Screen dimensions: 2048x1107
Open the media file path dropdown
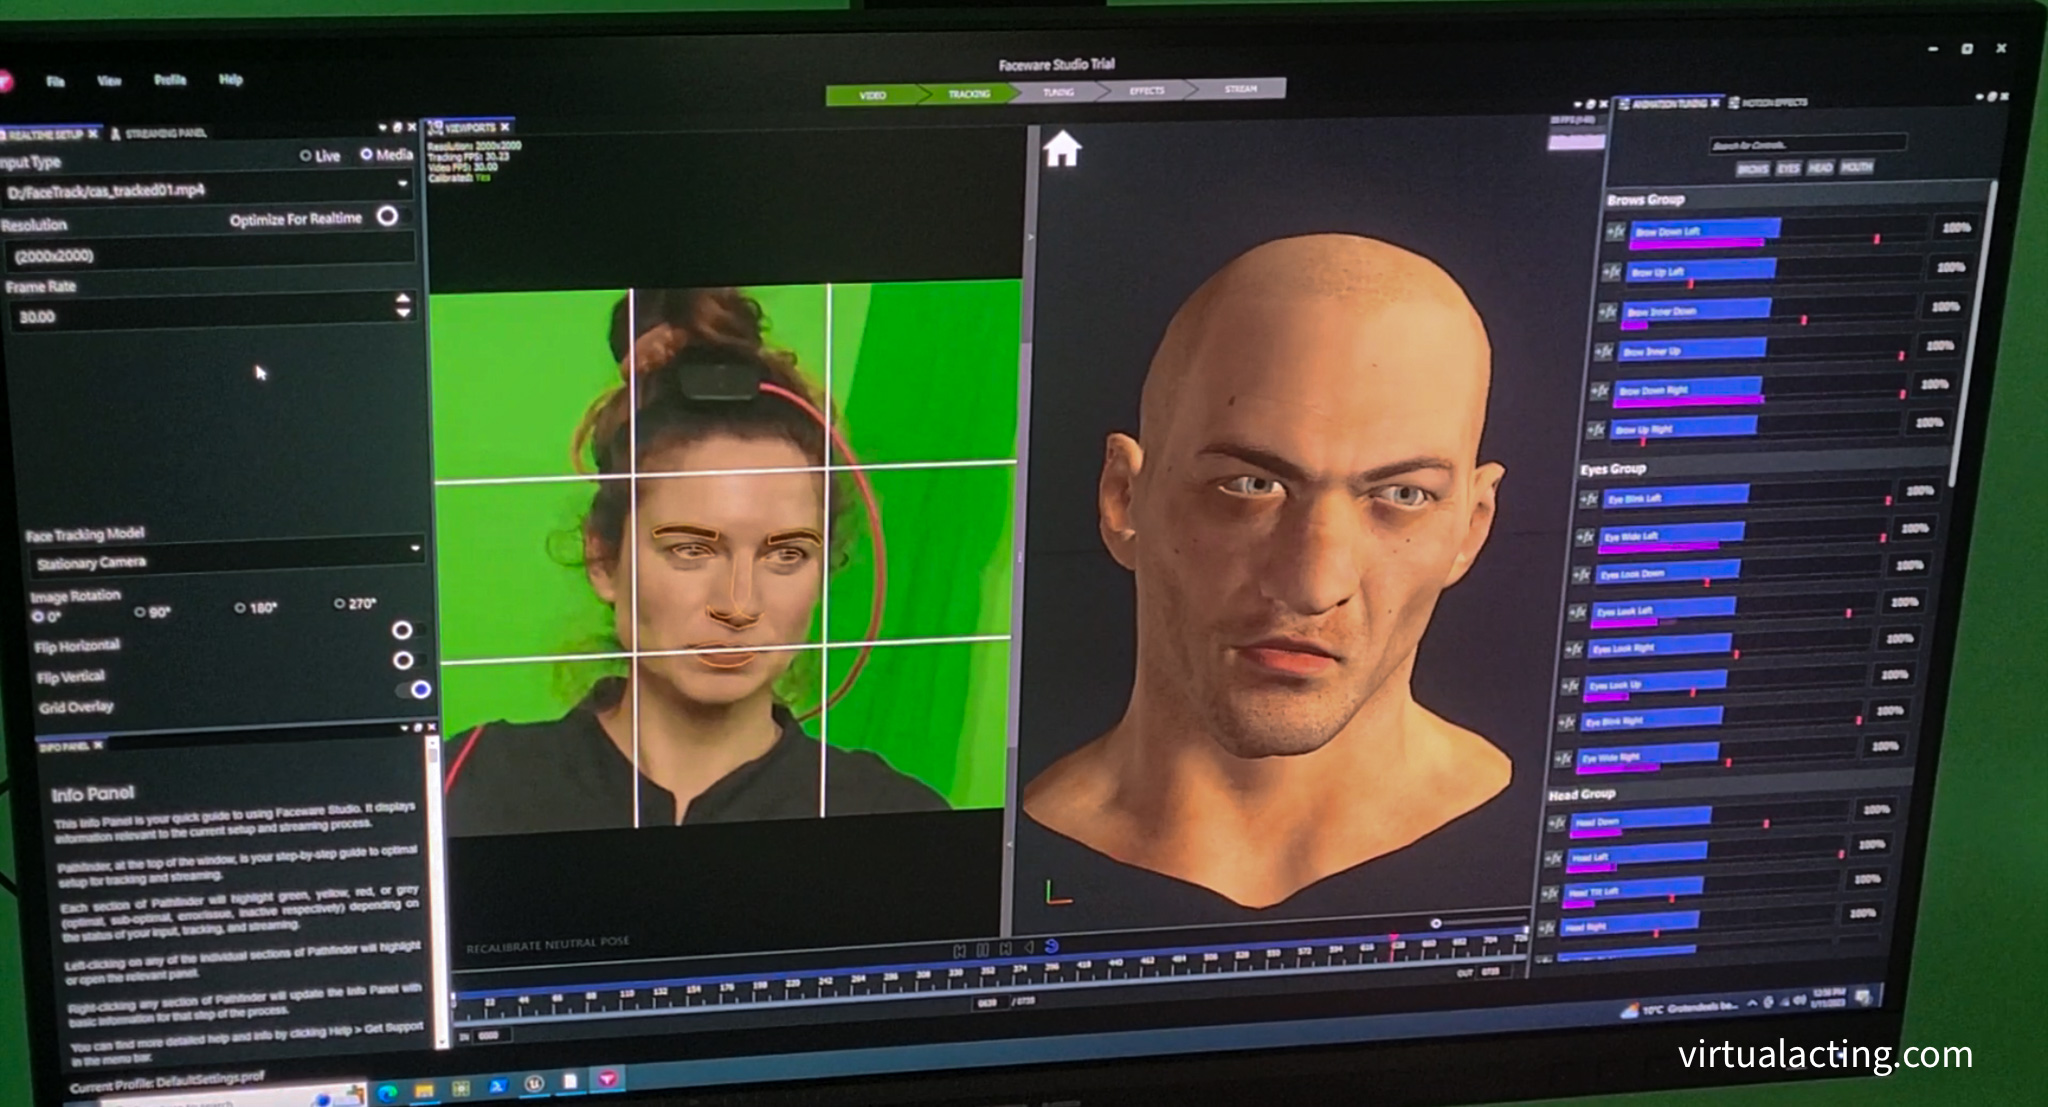[x=403, y=185]
